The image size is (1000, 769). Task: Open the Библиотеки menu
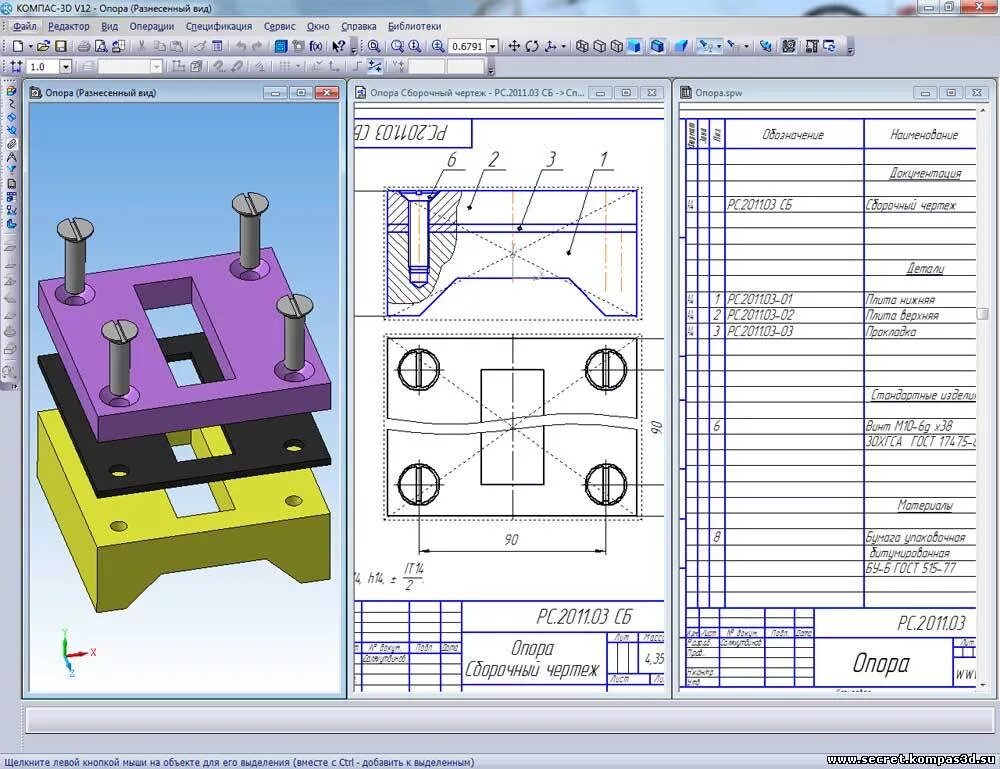point(414,26)
